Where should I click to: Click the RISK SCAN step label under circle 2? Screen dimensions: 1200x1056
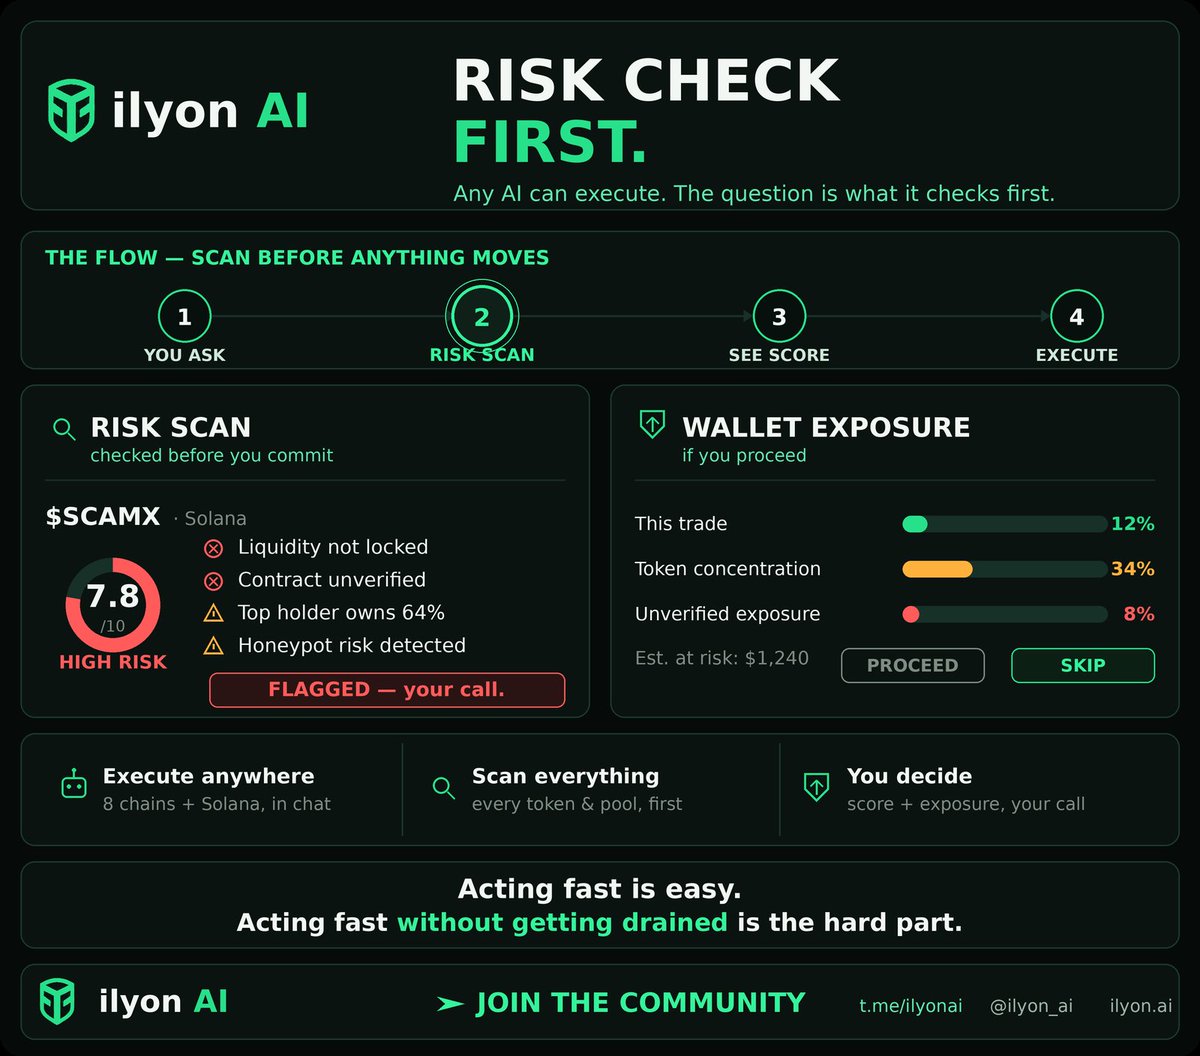click(x=482, y=355)
